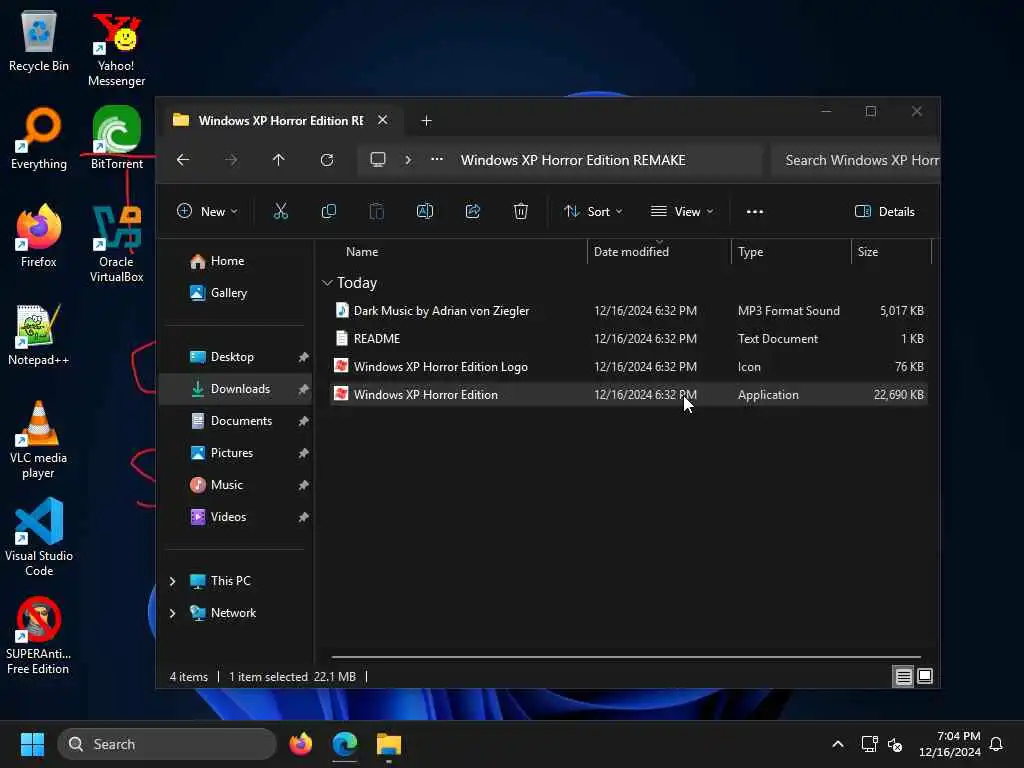Viewport: 1024px width, 768px height.
Task: Select Visual Studio Code desktop shortcut
Action: (x=39, y=537)
